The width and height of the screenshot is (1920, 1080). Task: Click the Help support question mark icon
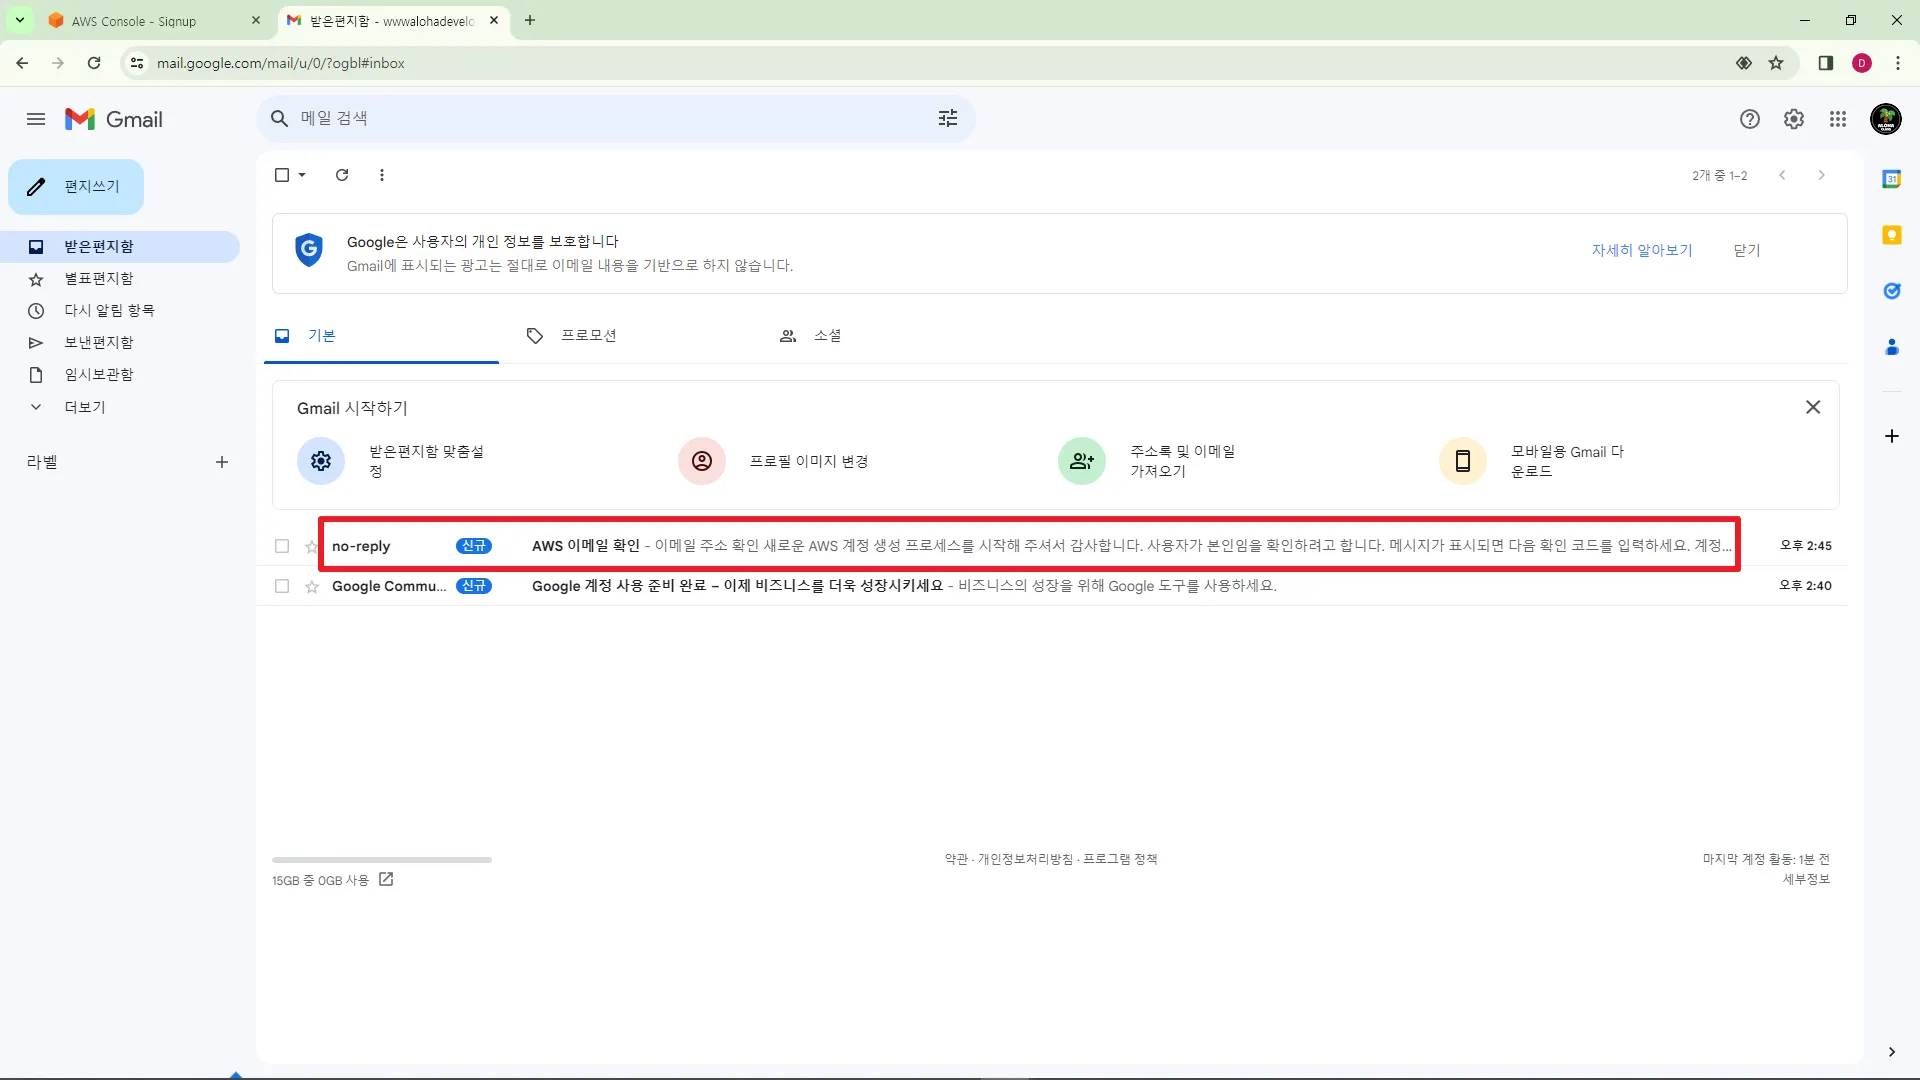[1749, 119]
